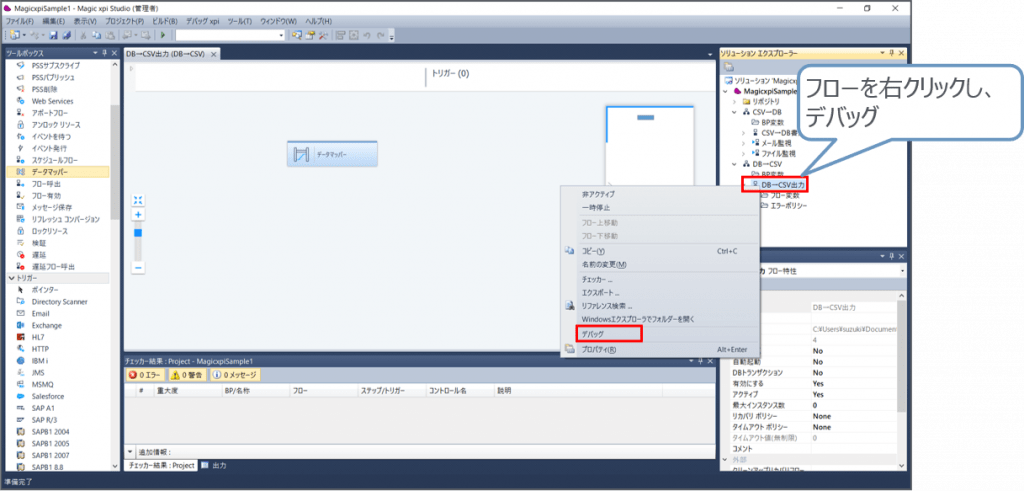Collapse the CSV→DB node in solution tree
Image resolution: width=1024 pixels, height=491 pixels.
tap(734, 111)
